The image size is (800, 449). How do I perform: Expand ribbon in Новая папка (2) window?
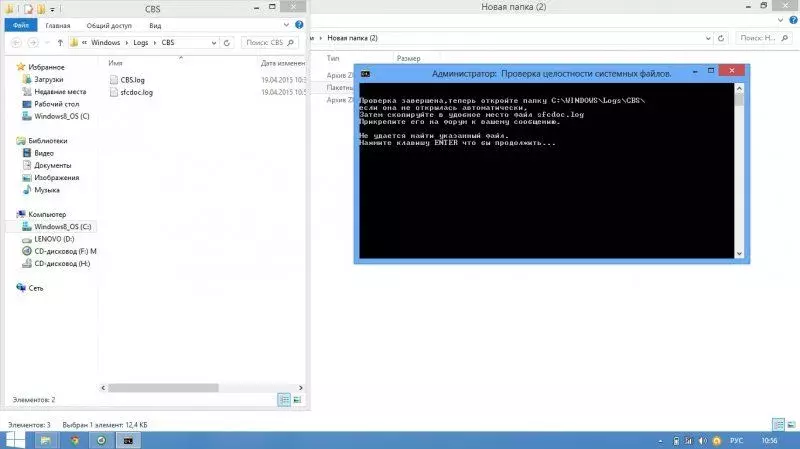pos(781,20)
